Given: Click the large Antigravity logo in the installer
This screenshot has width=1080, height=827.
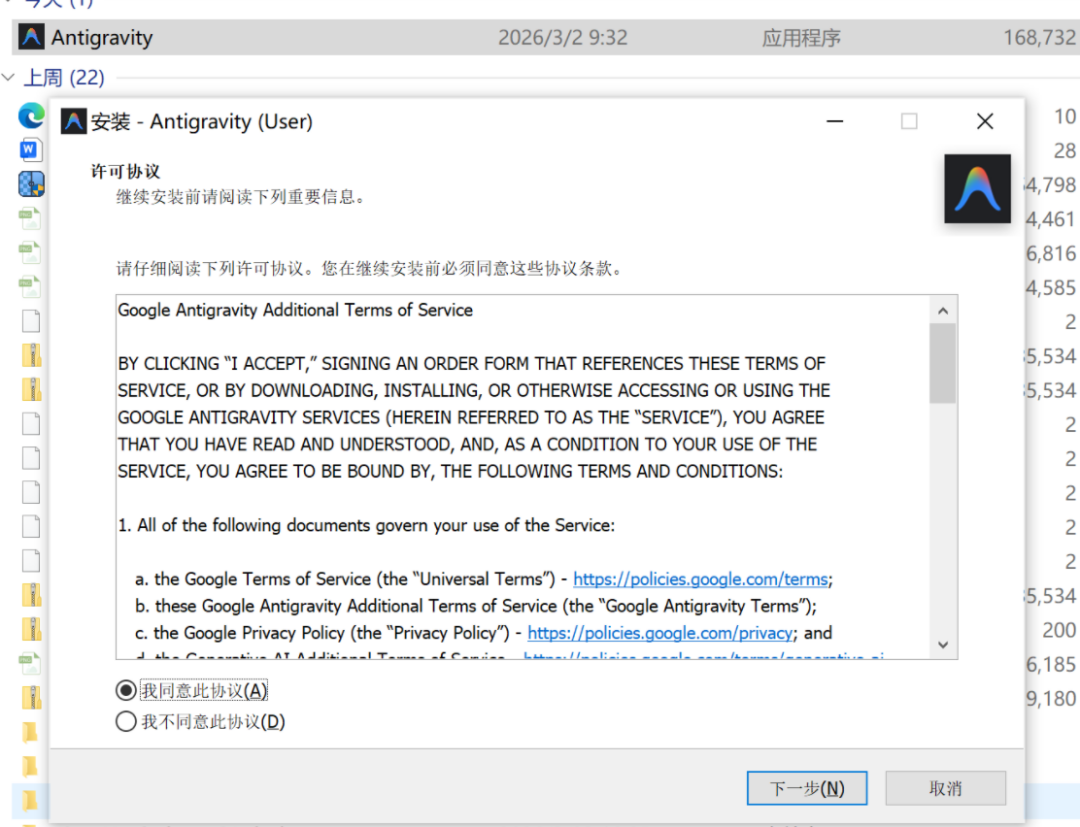Looking at the screenshot, I should pyautogui.click(x=977, y=189).
